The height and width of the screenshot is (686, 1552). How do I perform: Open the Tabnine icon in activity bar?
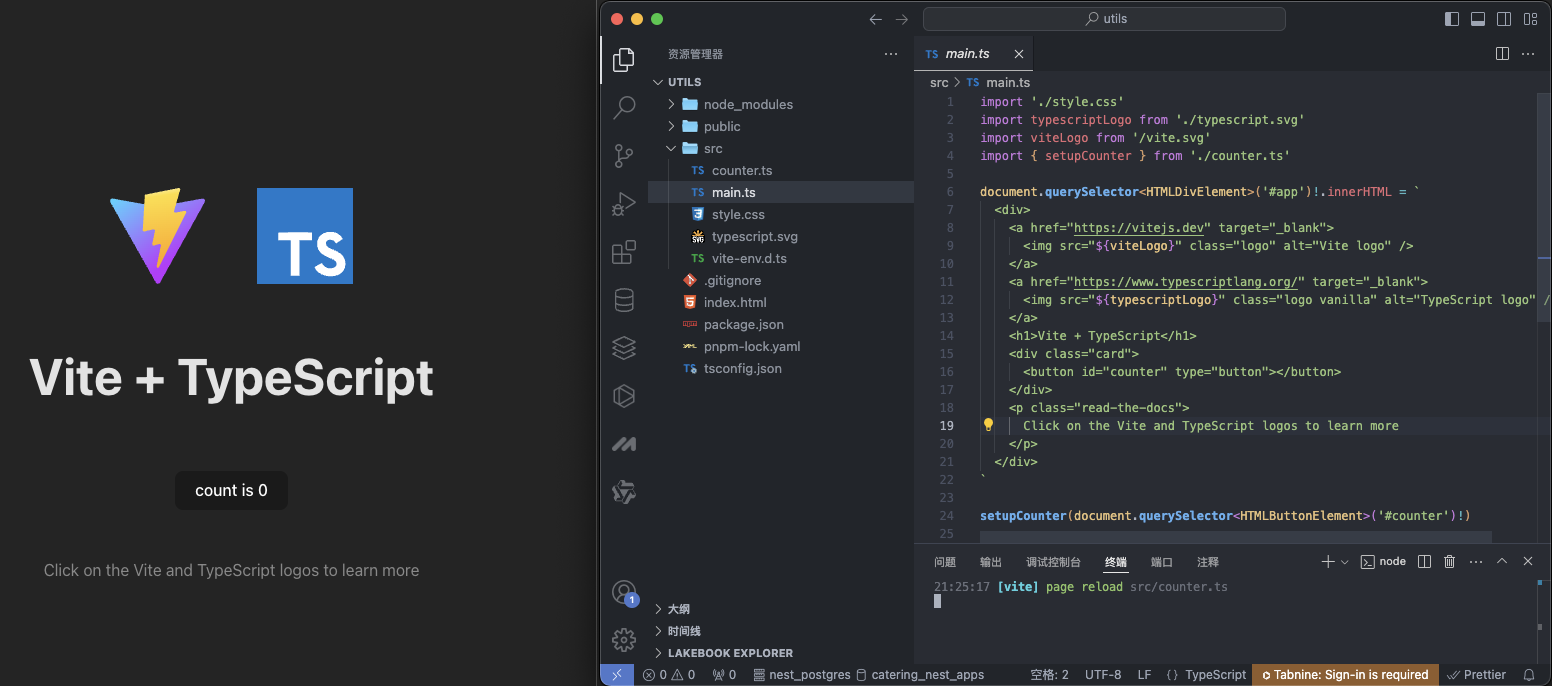pyautogui.click(x=624, y=492)
